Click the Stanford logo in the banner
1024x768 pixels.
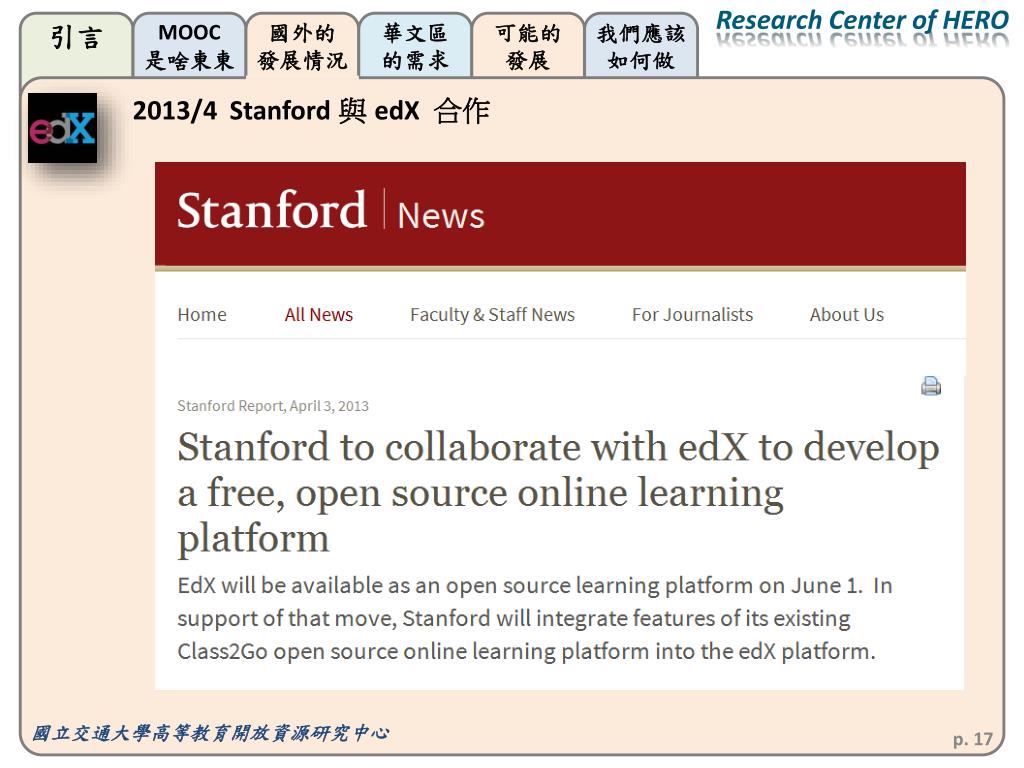272,210
